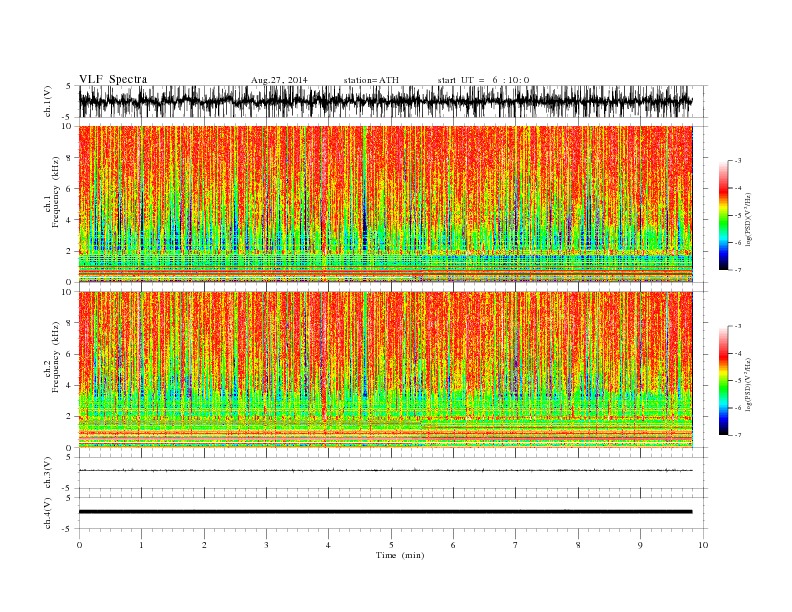This screenshot has height=612, width=792.
Task: Click the time axis tick label "9"
Action: click(x=640, y=545)
